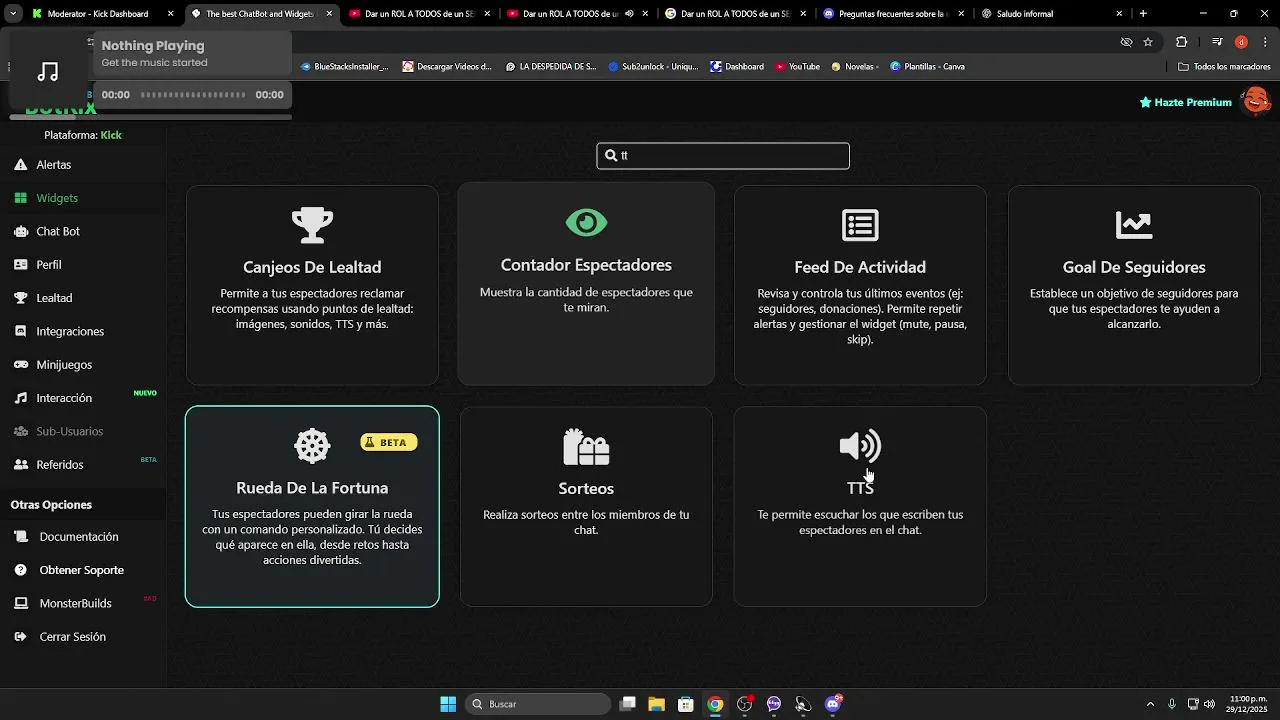This screenshot has height=720, width=1280.
Task: Click the list icon on Feed De Actividad
Action: click(860, 225)
